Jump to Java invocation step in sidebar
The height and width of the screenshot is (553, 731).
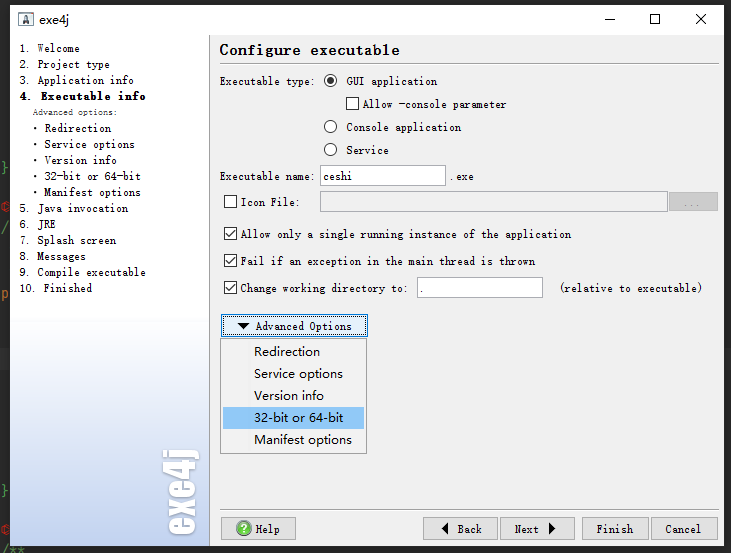pos(82,208)
